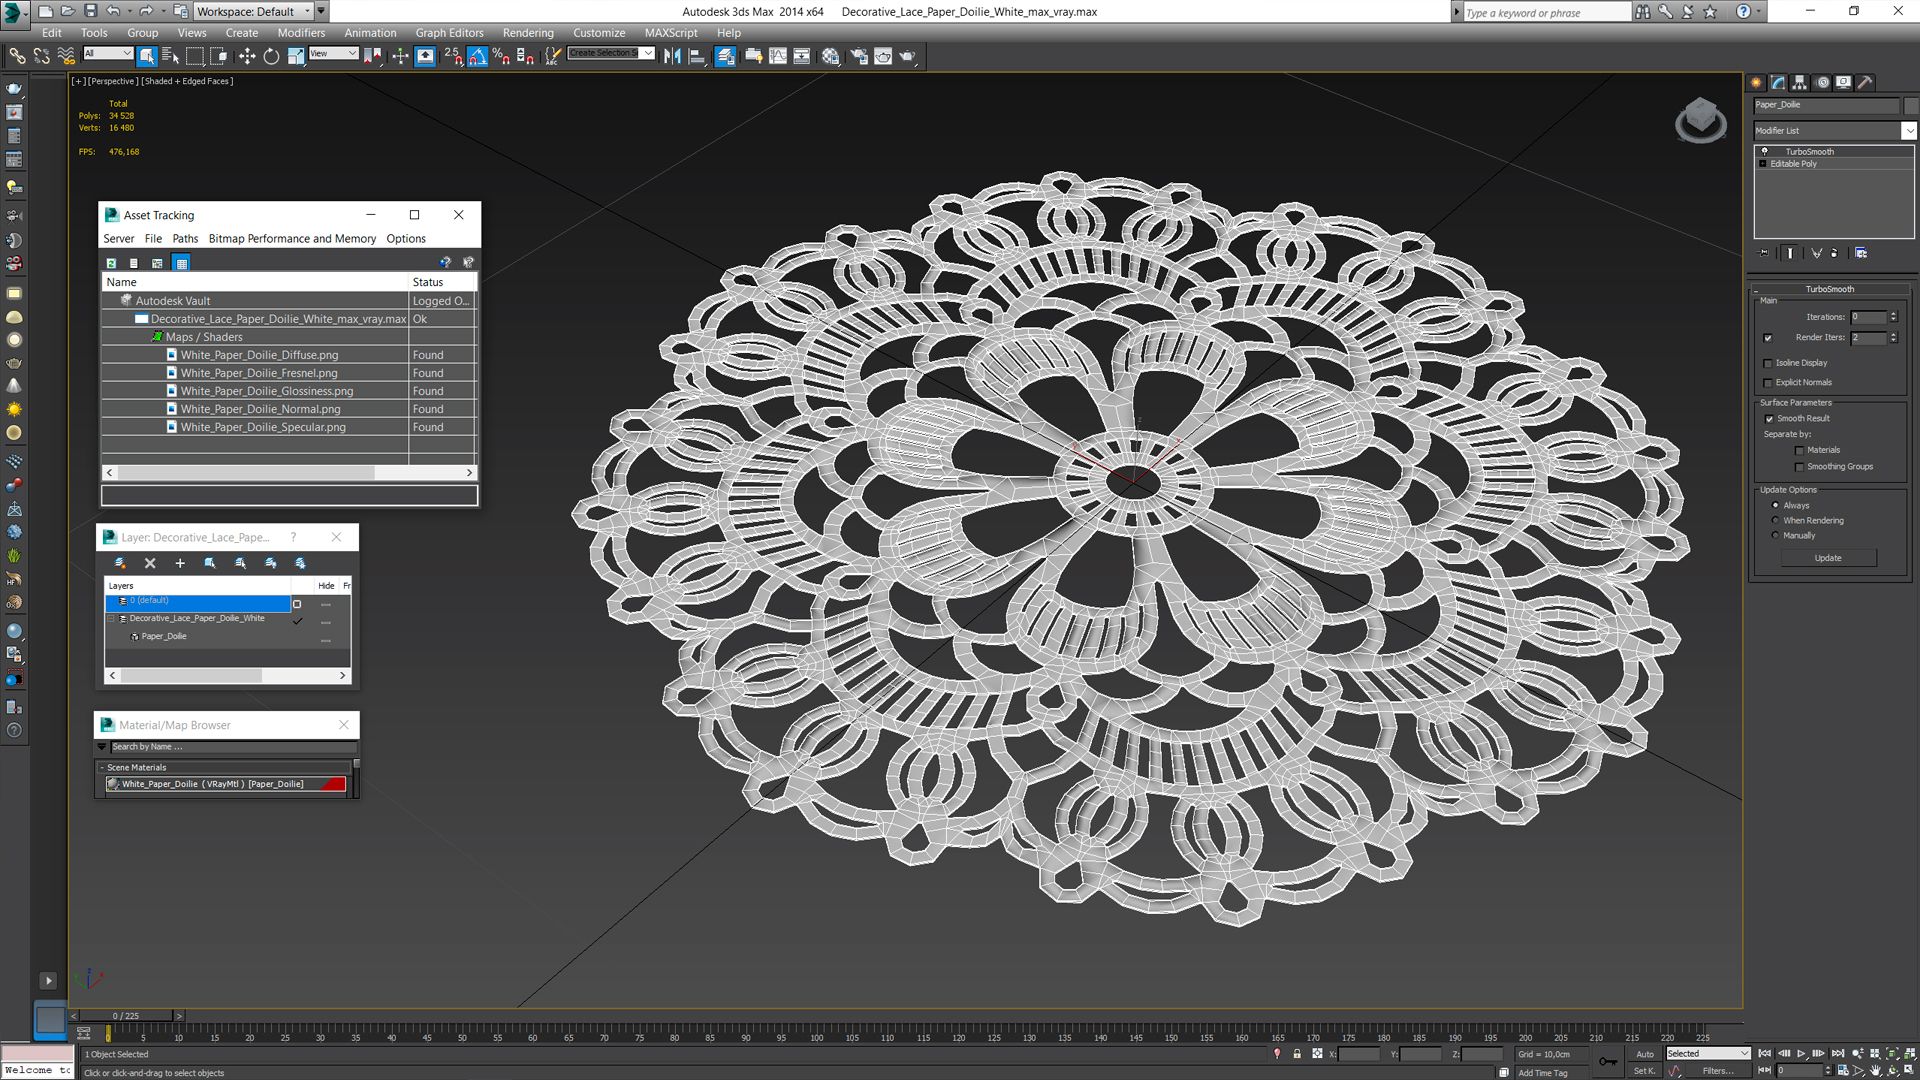Toggle Angle Snap in main toolbar
Viewport: 1920px width, 1080px height.
click(477, 57)
